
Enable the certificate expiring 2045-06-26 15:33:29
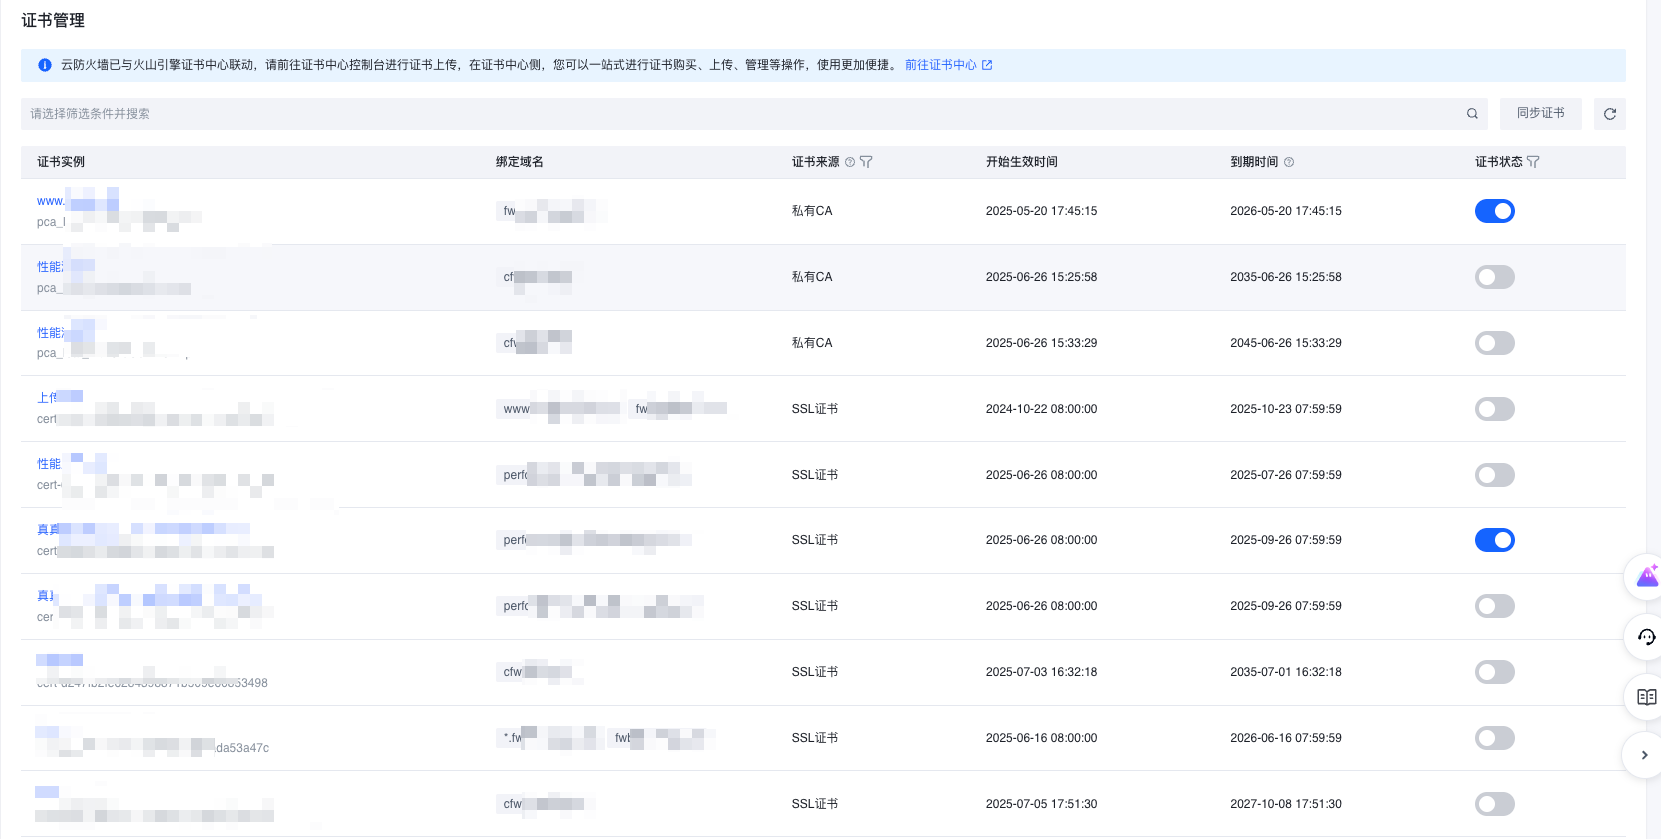[1495, 343]
